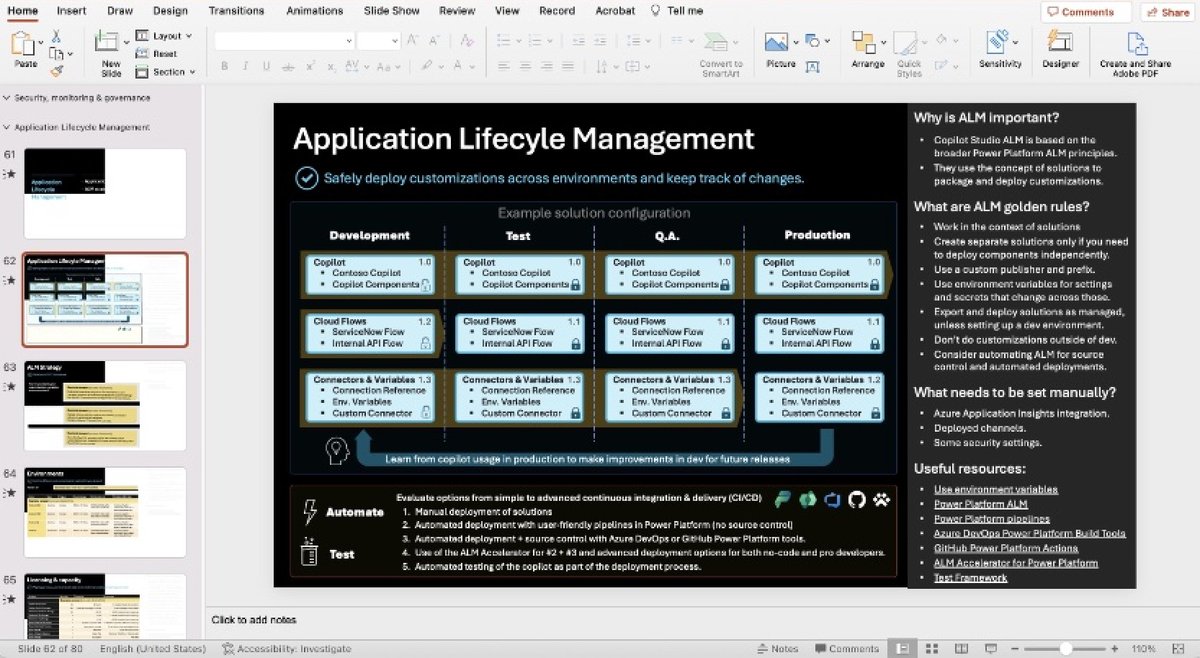
Task: Click the Cut scissors icon
Action: (56, 36)
